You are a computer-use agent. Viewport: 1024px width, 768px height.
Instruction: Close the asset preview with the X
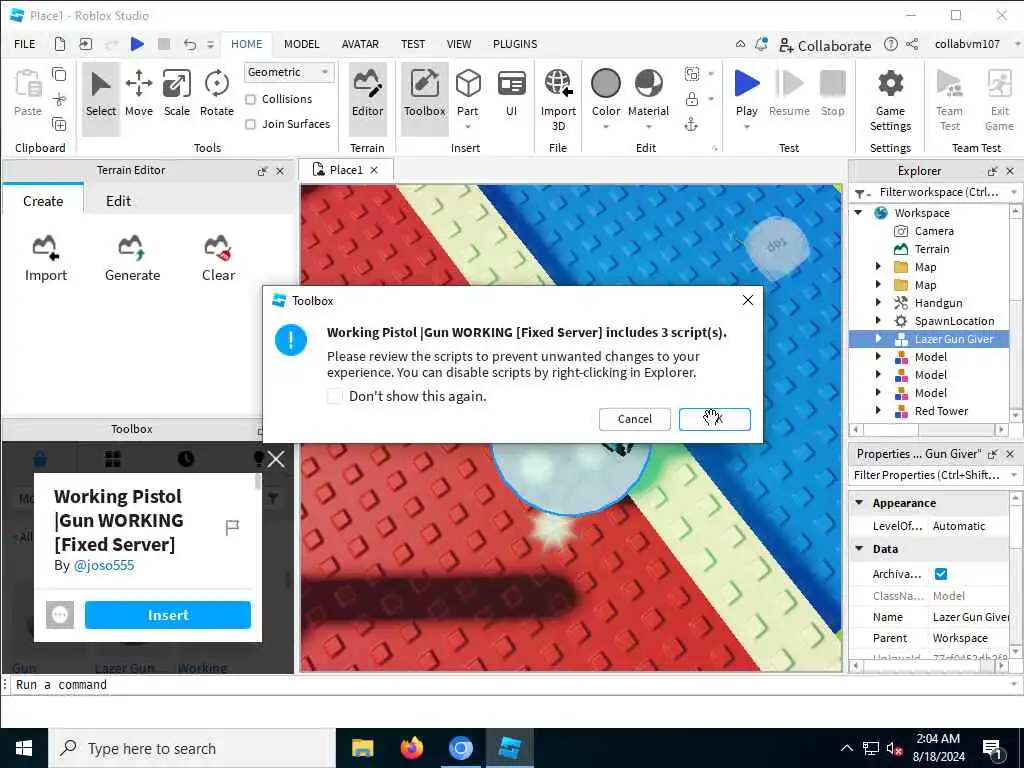click(276, 459)
